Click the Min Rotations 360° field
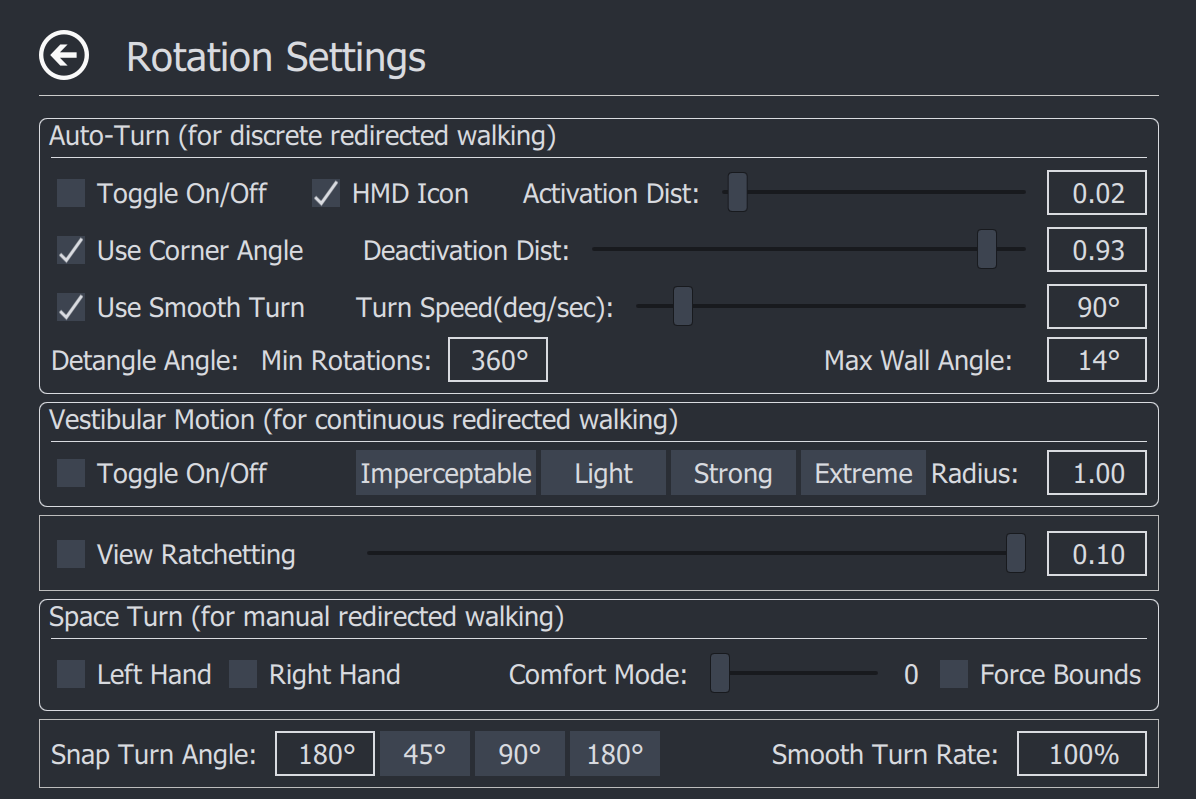The height and width of the screenshot is (799, 1196). coord(498,360)
